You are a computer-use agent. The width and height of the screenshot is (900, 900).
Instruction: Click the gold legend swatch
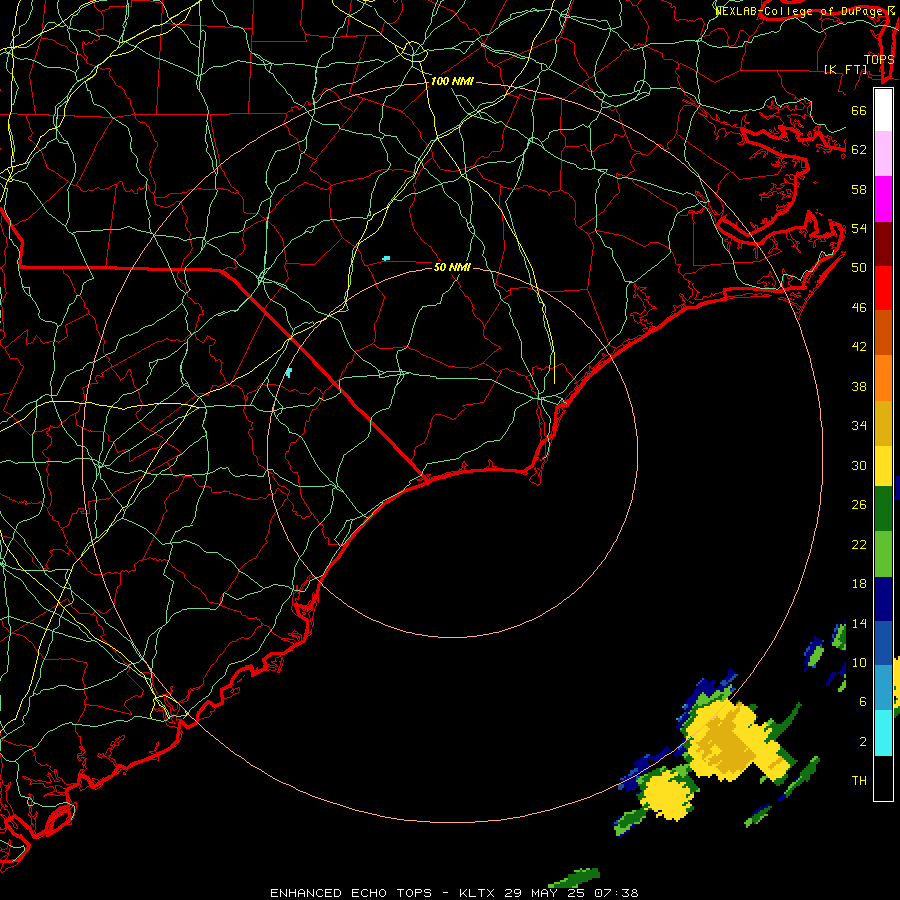click(x=883, y=423)
